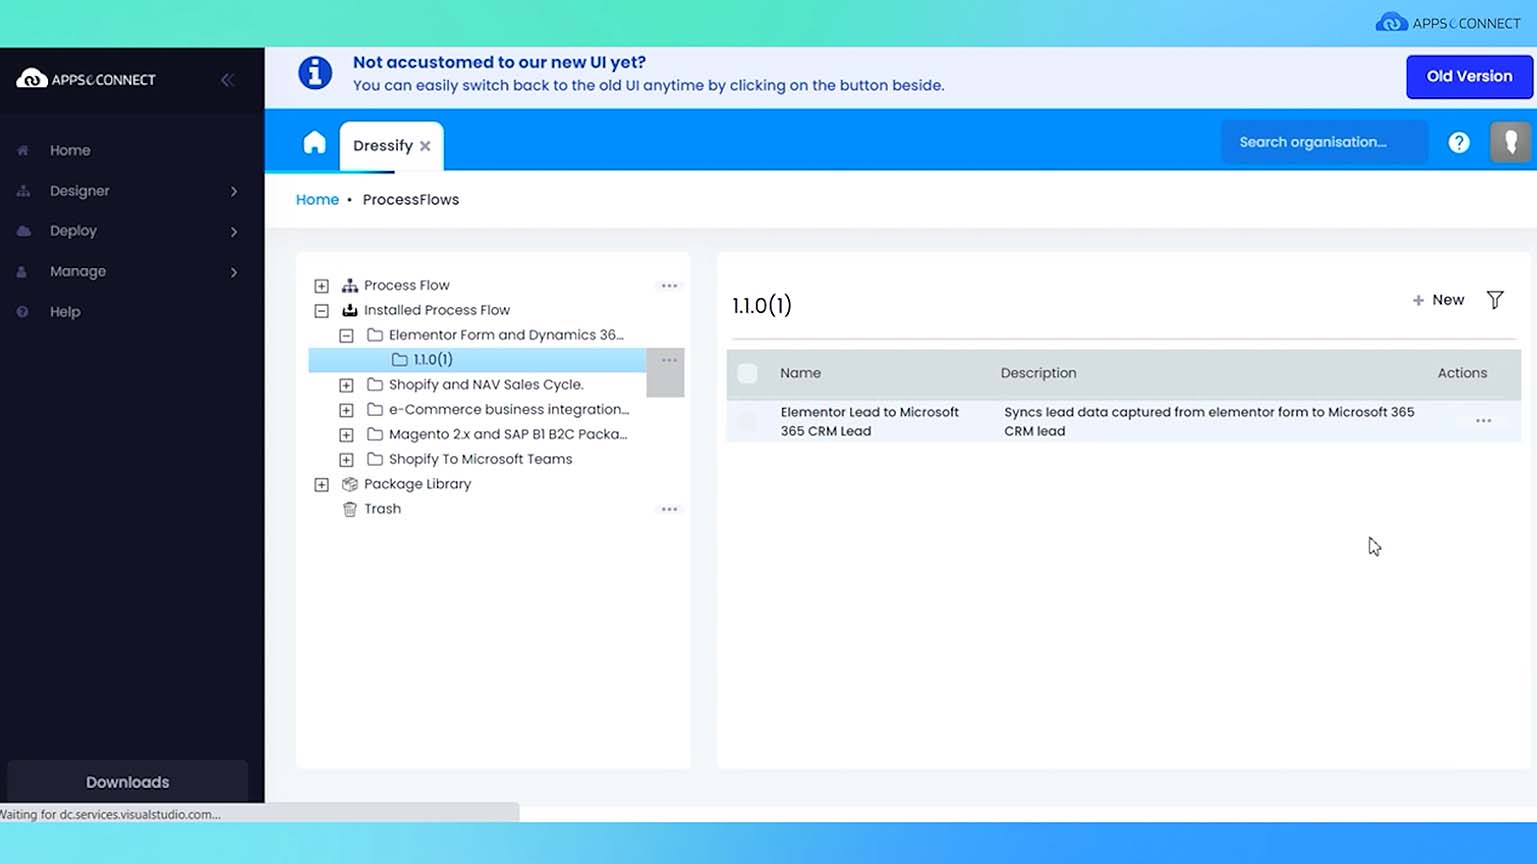
Task: Click the Downloads button
Action: click(x=127, y=782)
